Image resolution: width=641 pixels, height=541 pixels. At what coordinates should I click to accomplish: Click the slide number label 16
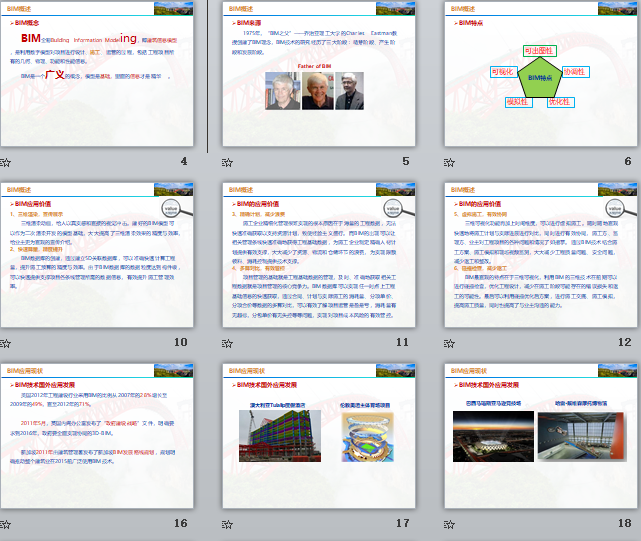point(180,523)
